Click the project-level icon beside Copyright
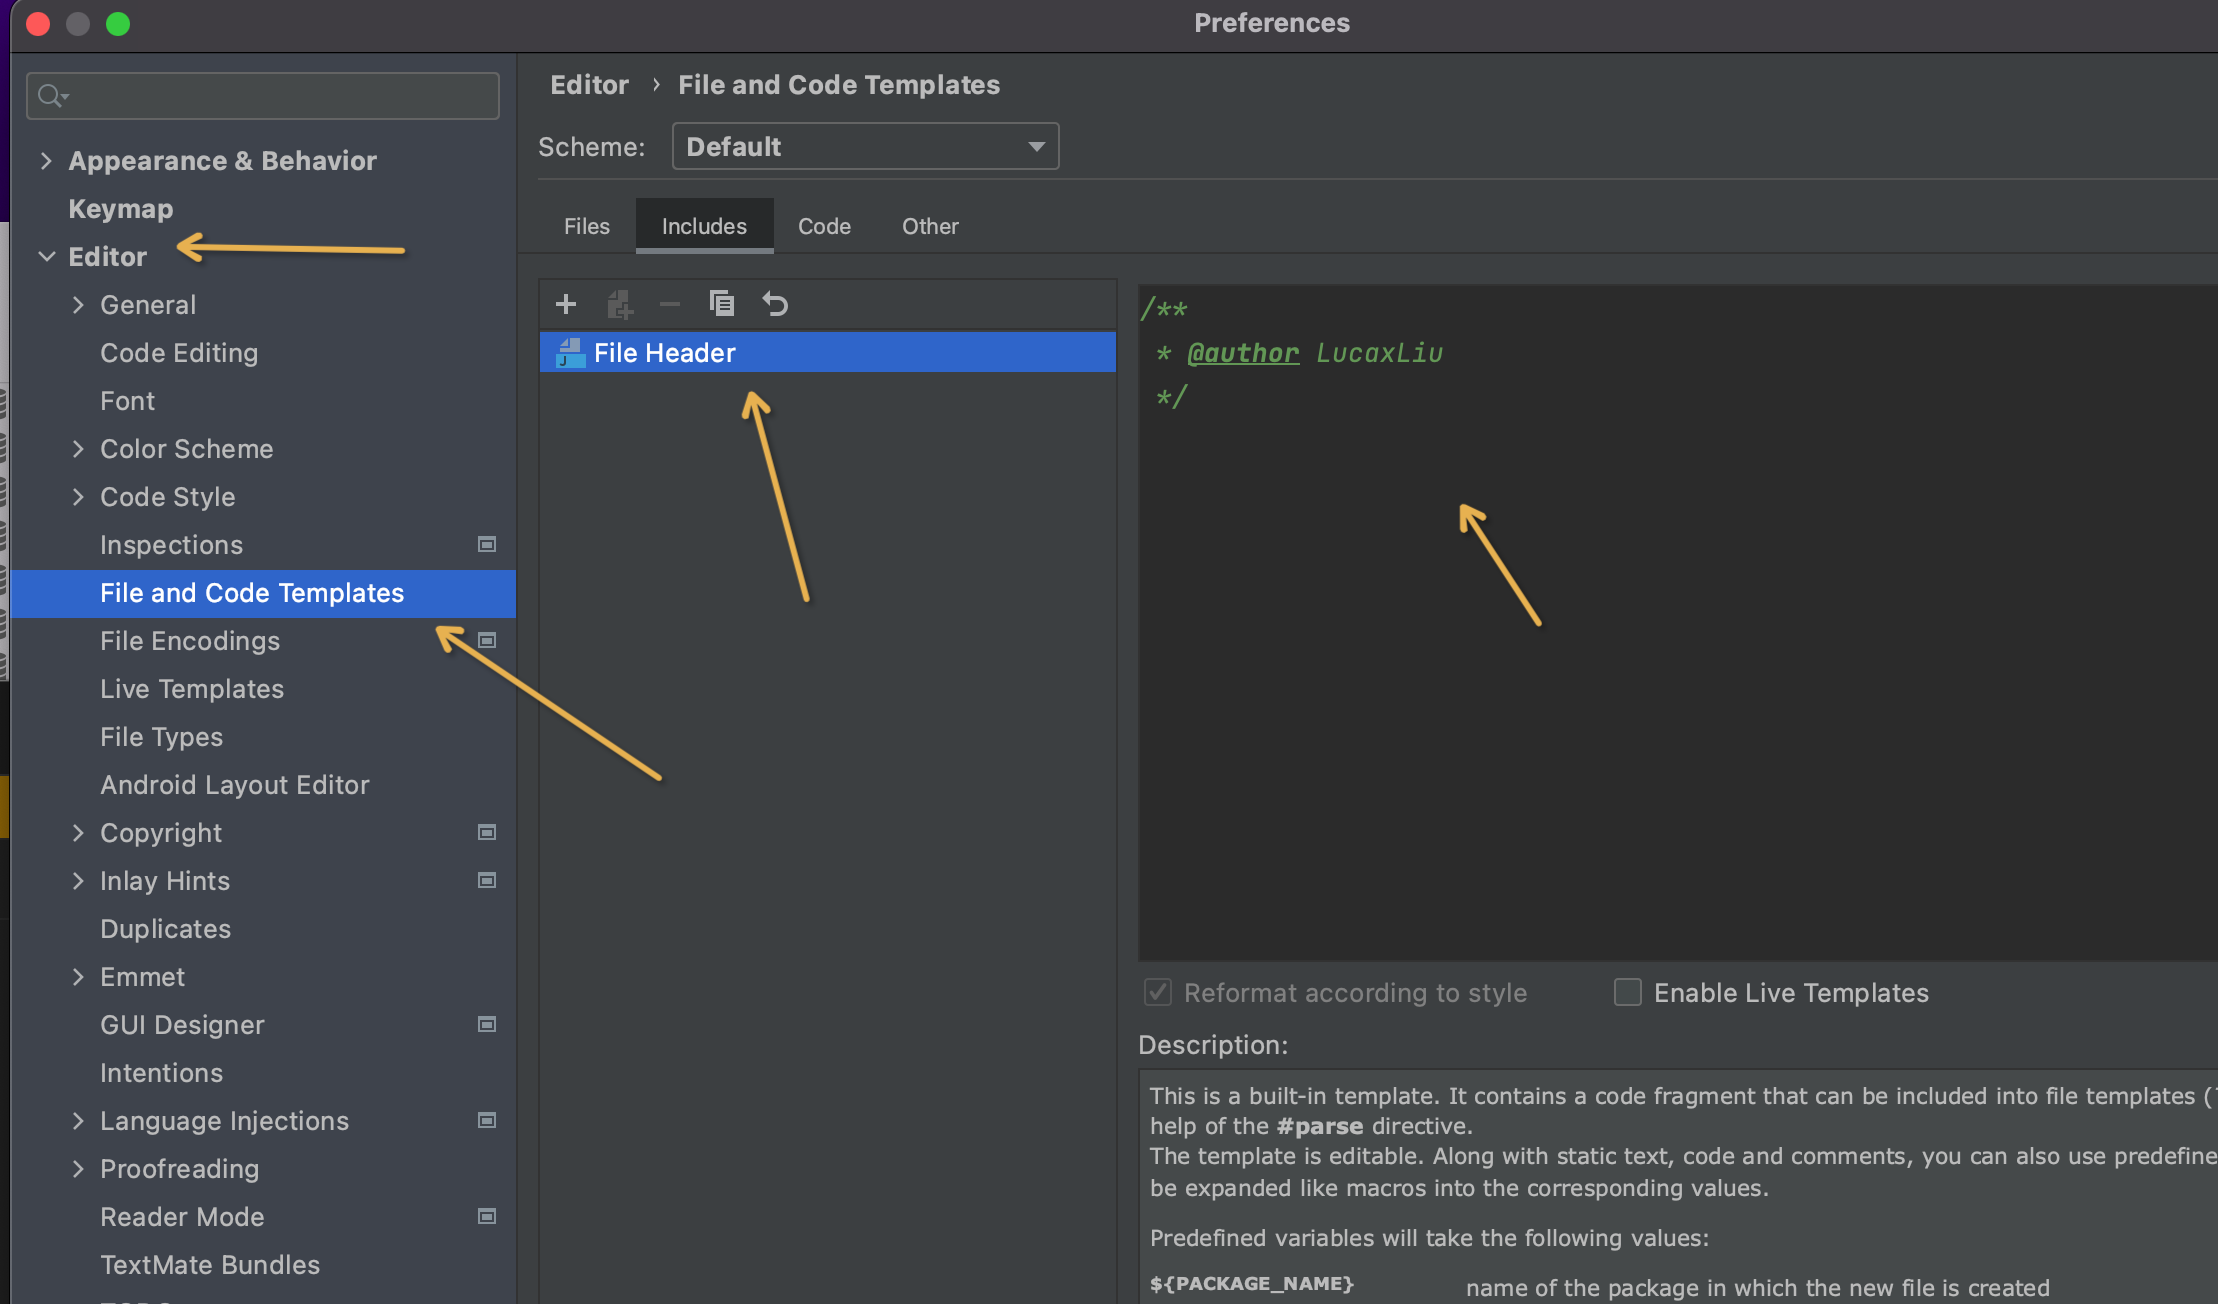 (x=487, y=832)
